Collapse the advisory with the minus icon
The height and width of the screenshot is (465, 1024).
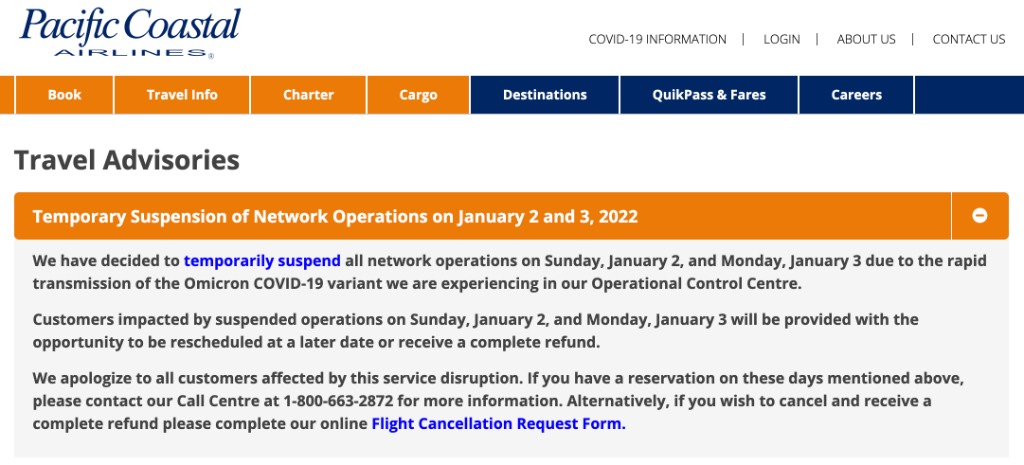click(980, 216)
